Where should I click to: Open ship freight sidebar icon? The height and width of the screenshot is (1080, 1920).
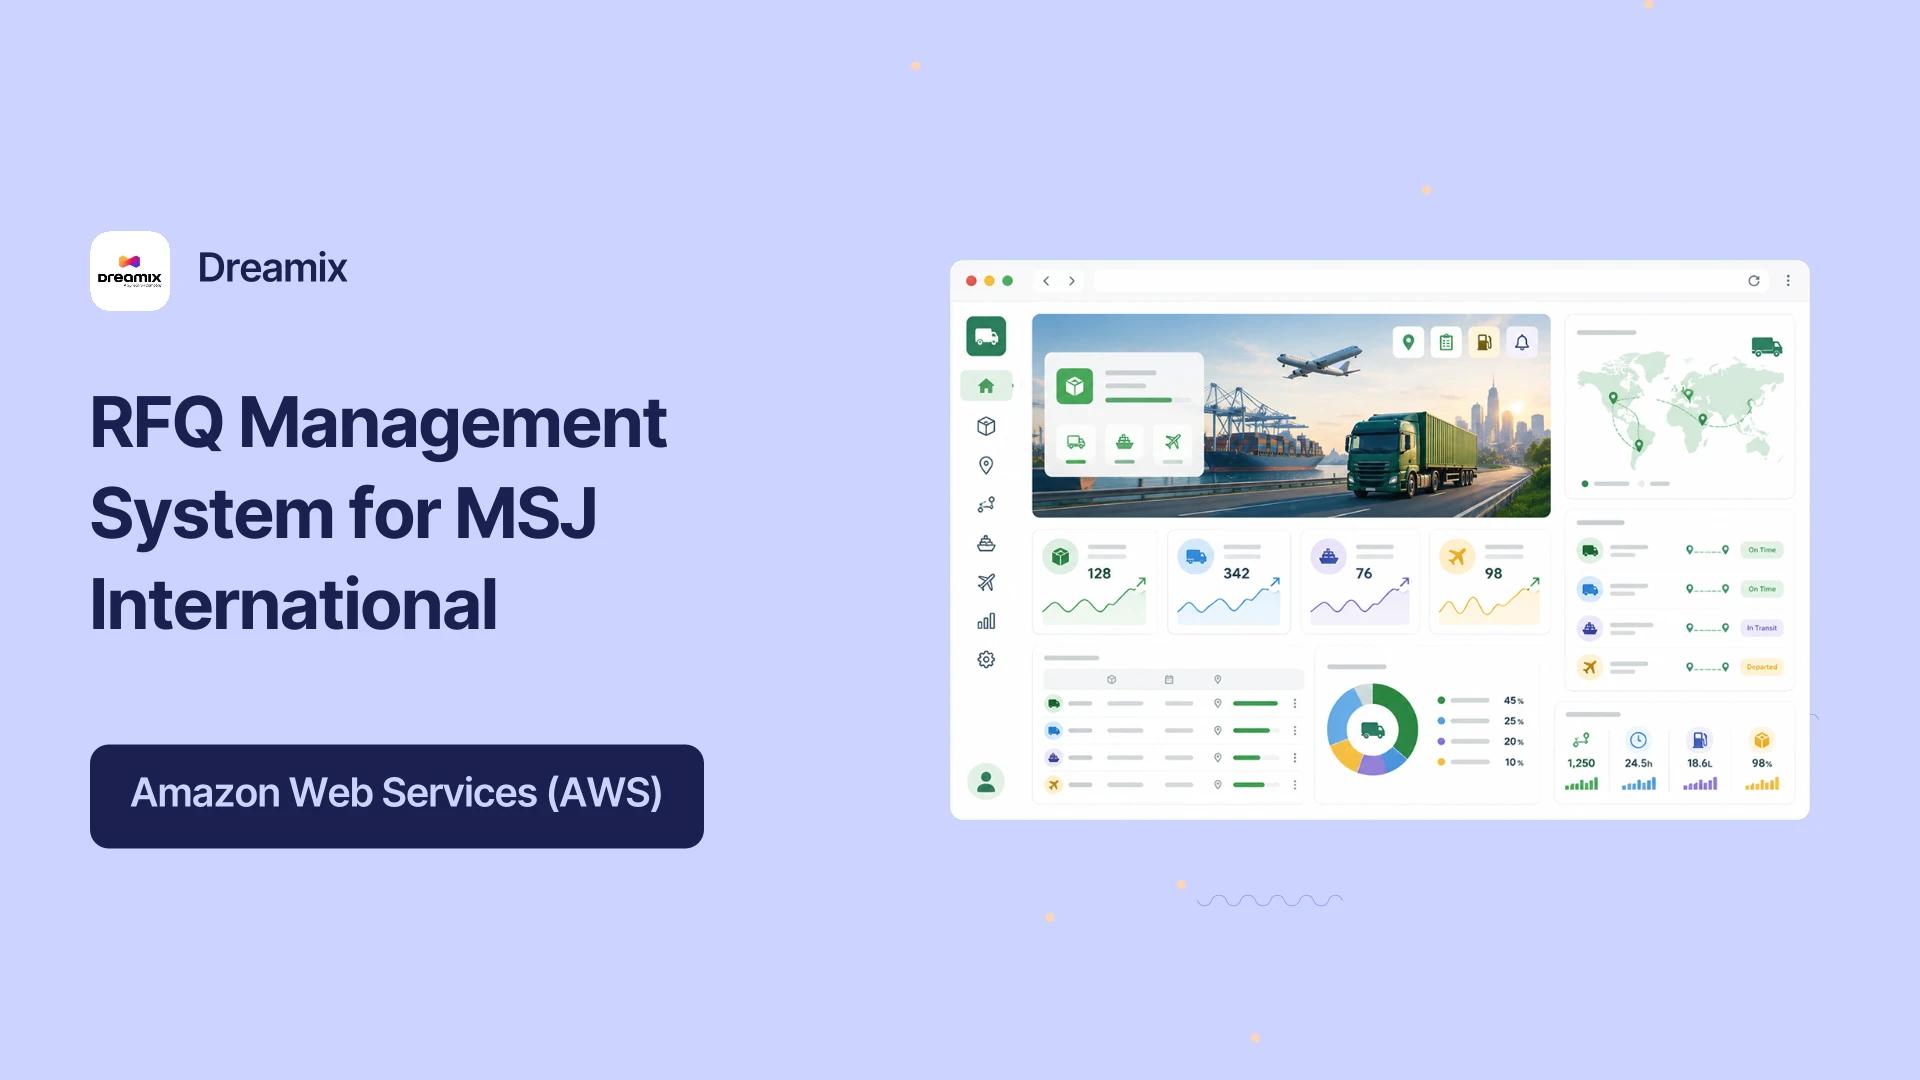pos(986,544)
